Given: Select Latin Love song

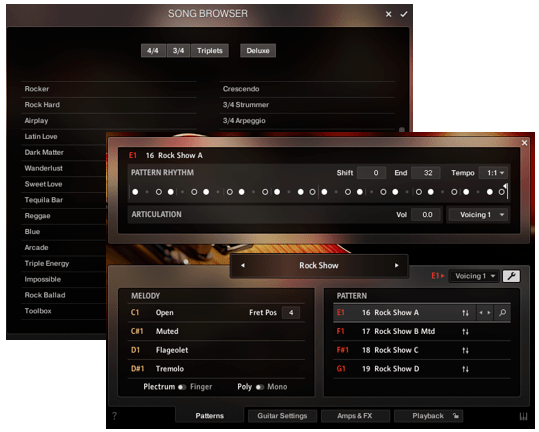Looking at the screenshot, I should (64, 136).
